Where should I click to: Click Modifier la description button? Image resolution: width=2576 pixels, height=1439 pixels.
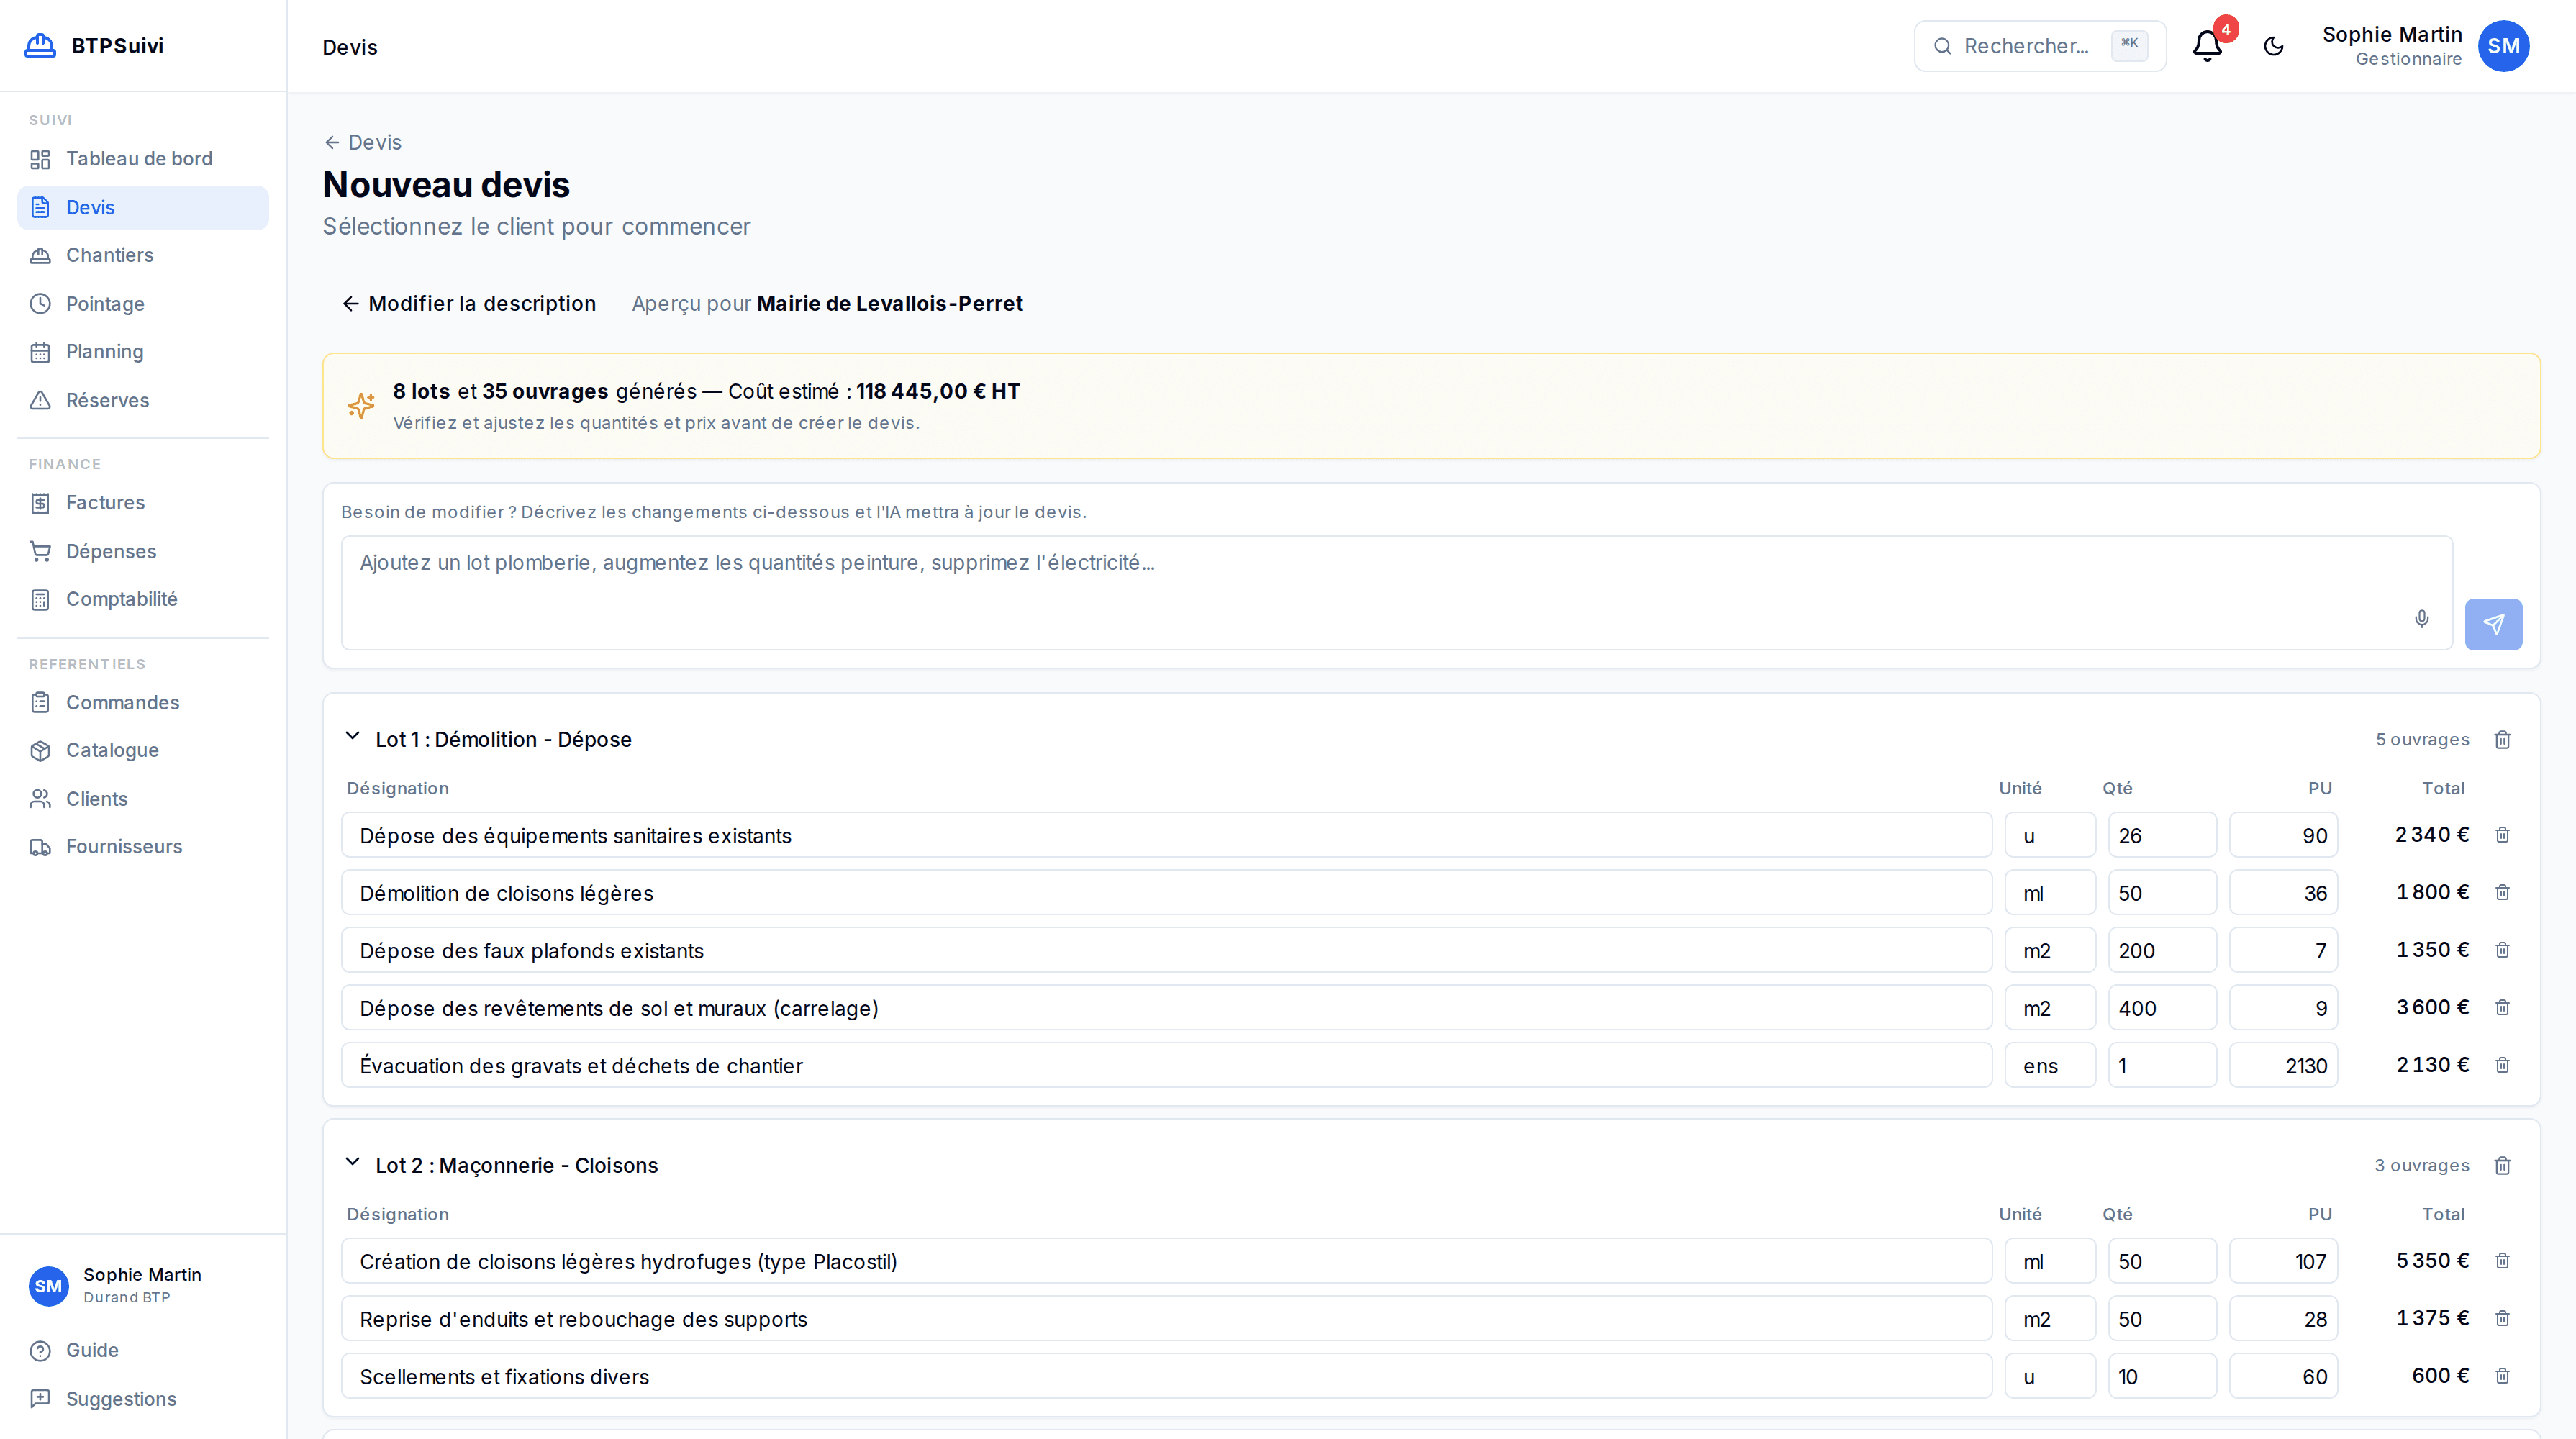(468, 303)
